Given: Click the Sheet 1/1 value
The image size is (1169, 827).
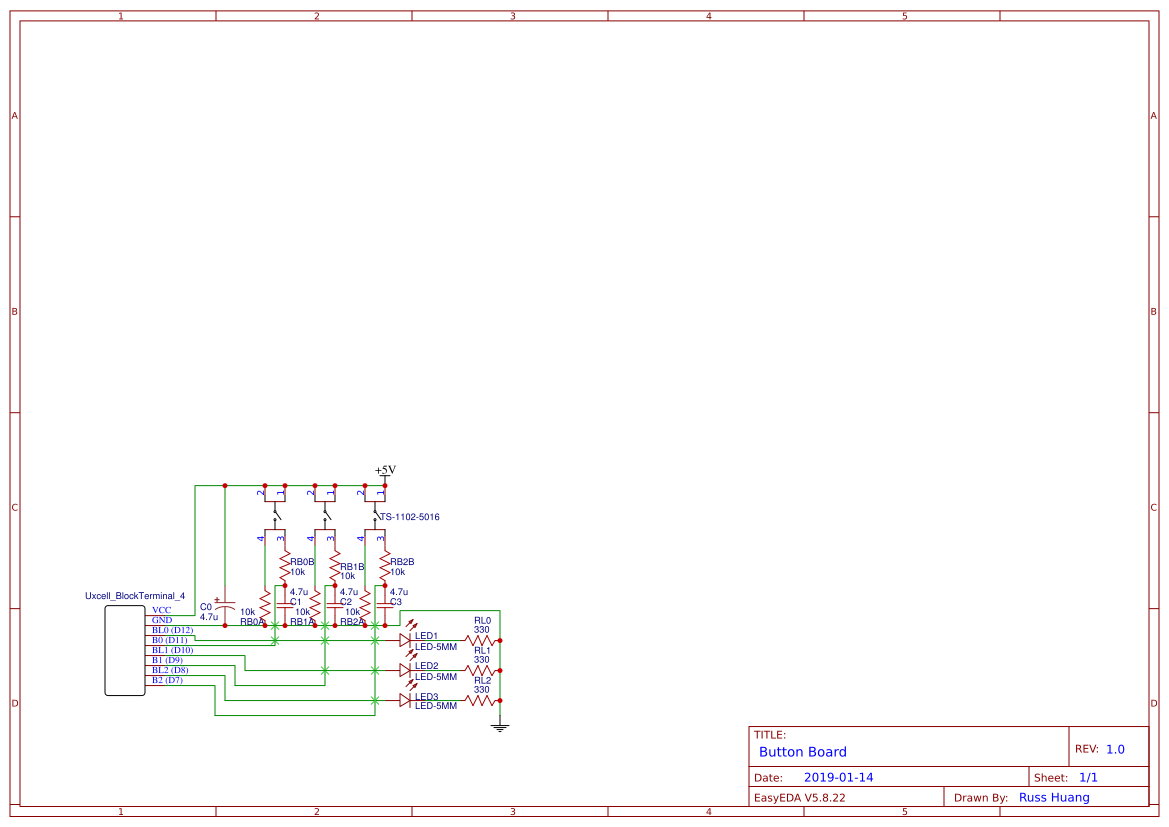Looking at the screenshot, I should [1088, 777].
